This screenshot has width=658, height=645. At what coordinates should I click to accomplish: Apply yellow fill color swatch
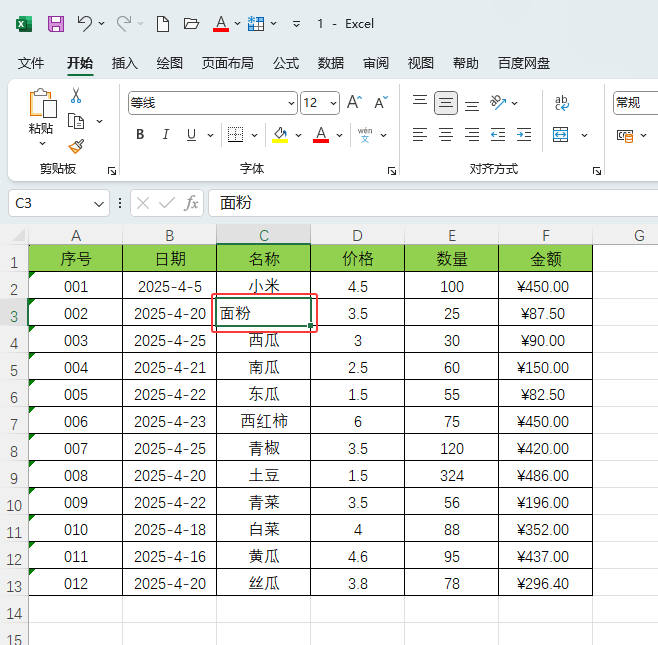(280, 135)
